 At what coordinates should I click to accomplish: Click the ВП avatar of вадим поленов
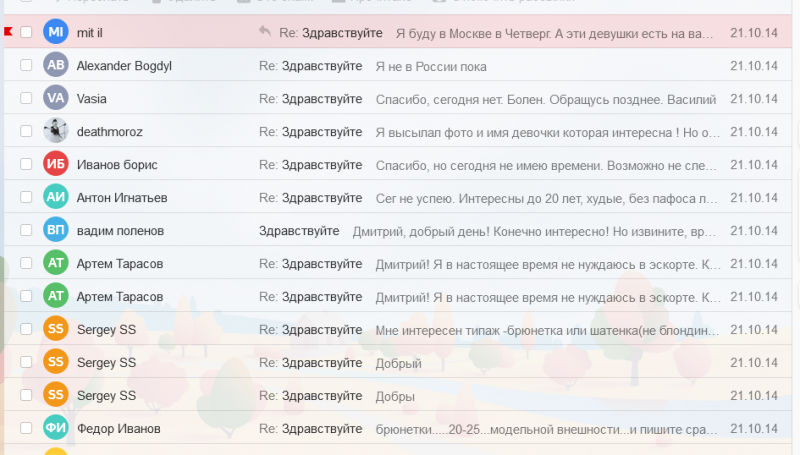pos(56,230)
